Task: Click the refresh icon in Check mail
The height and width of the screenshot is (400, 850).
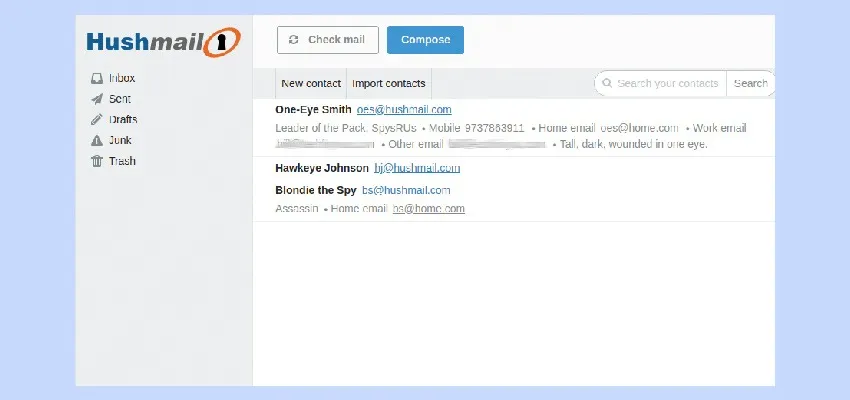Action: pos(294,40)
